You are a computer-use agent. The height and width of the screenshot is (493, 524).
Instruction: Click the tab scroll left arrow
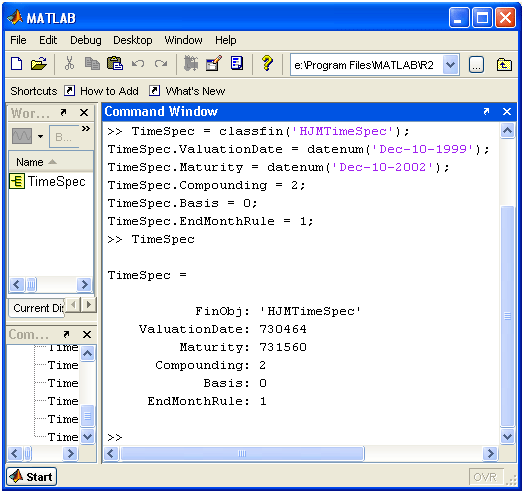pyautogui.click(x=74, y=305)
